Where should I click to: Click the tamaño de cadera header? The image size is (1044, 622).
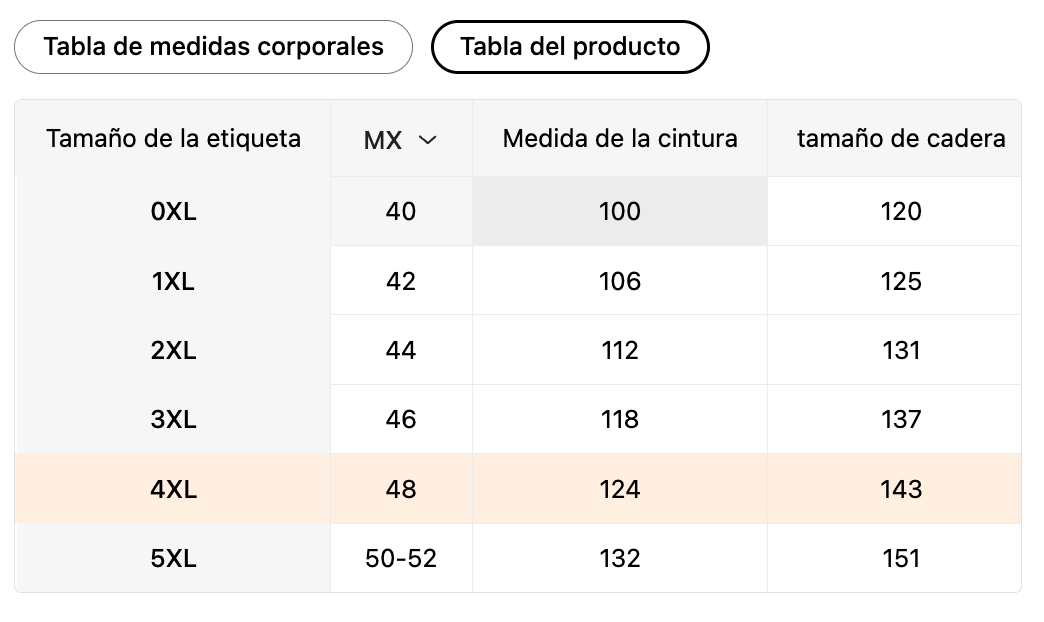click(x=900, y=138)
